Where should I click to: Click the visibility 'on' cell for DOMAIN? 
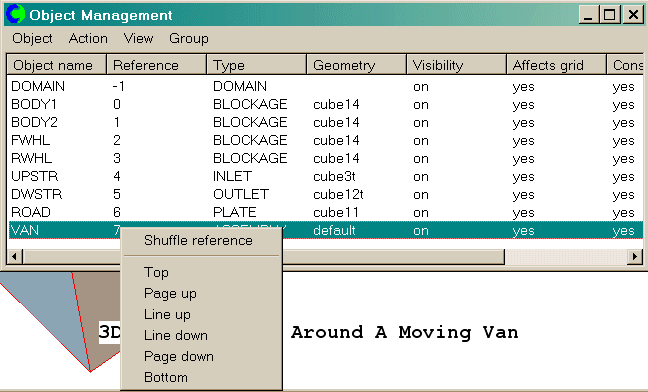point(421,87)
